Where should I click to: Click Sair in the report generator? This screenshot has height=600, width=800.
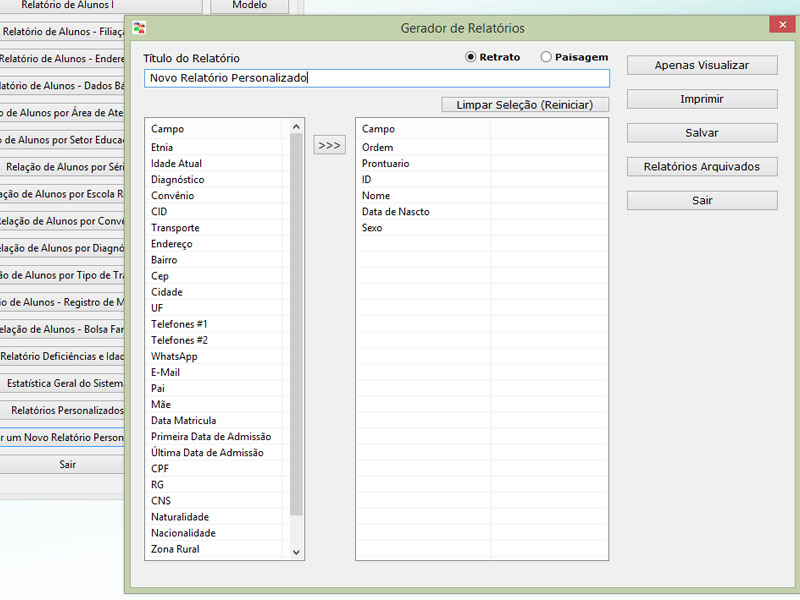tap(701, 201)
